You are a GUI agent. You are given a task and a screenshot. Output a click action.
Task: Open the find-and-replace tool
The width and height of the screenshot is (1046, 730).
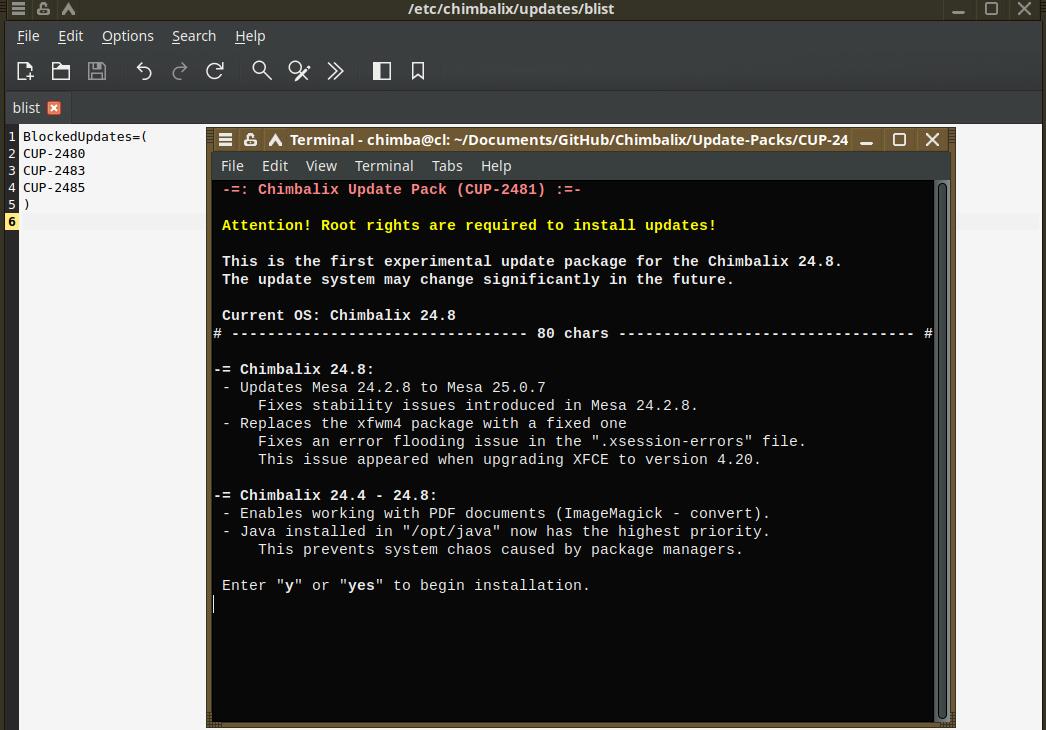pyautogui.click(x=299, y=71)
